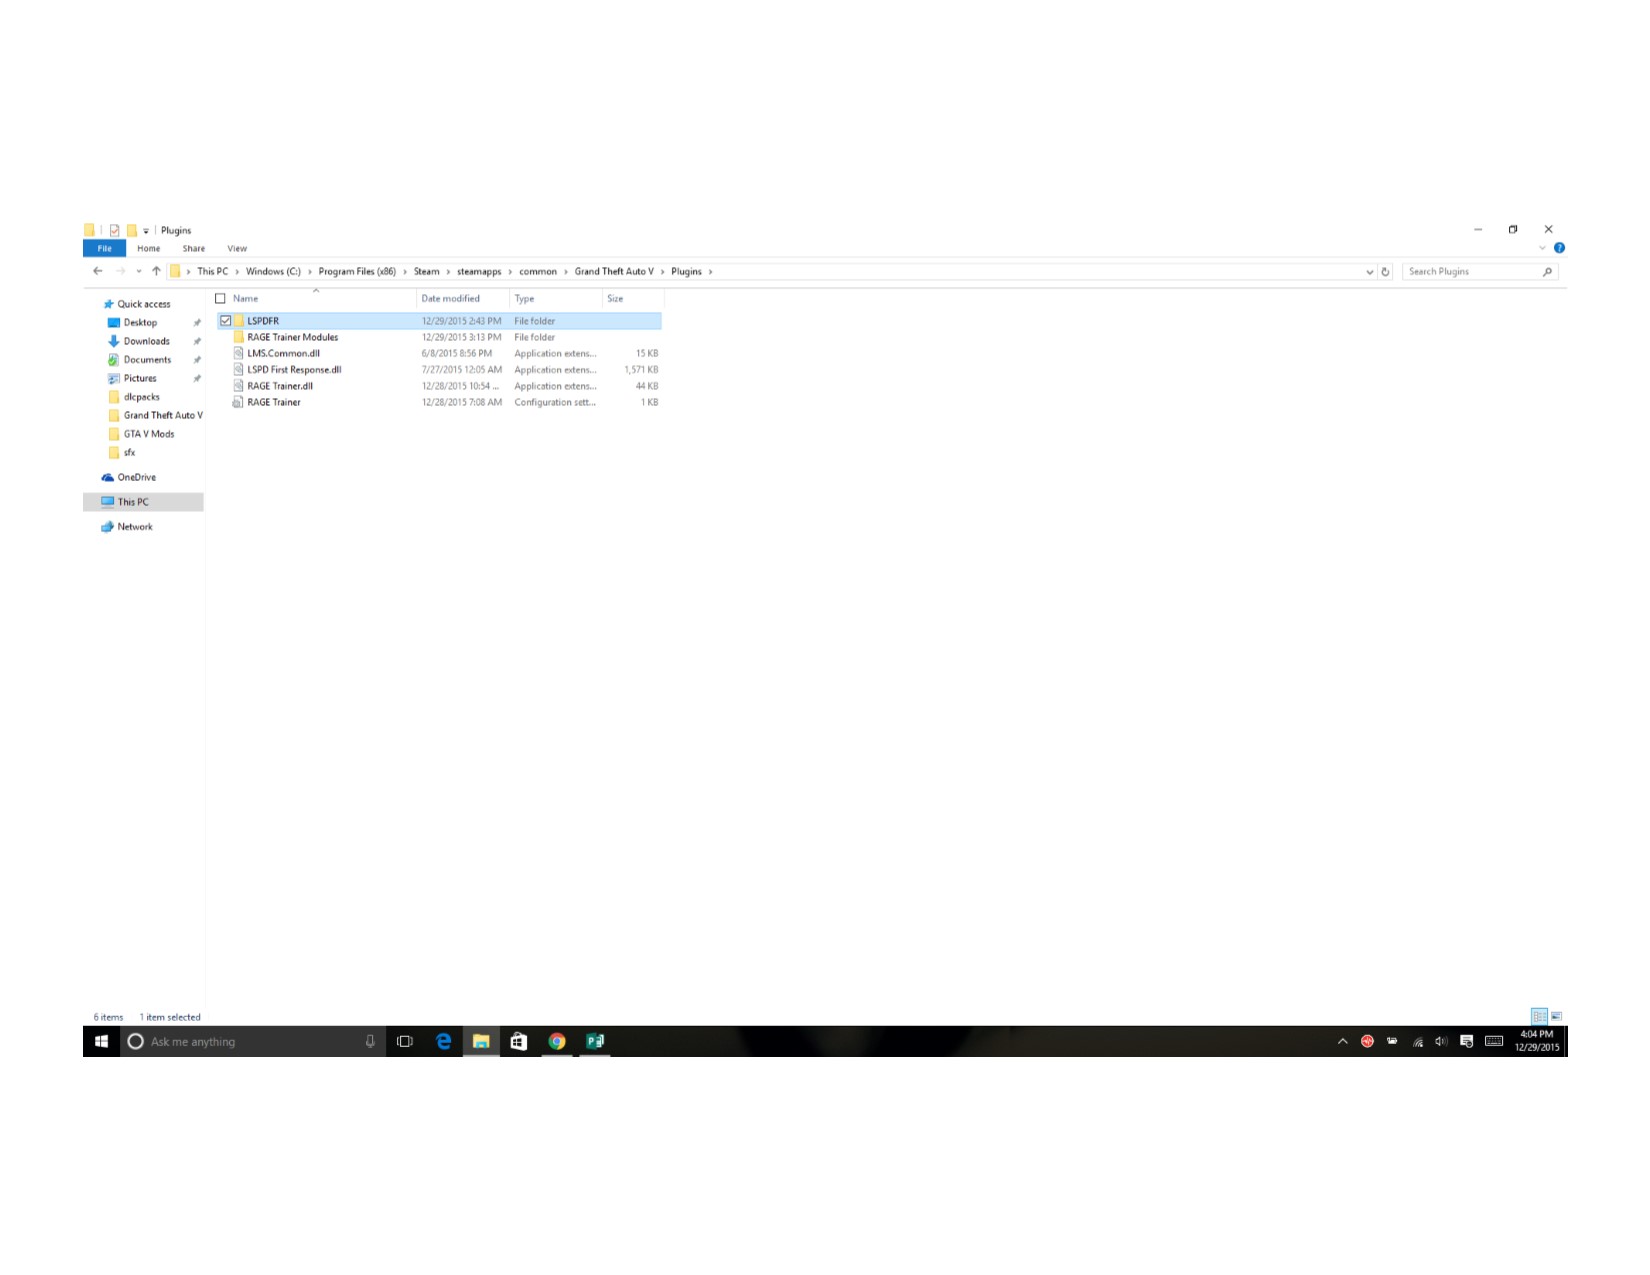The image size is (1650, 1275).
Task: Open Explorer help with the question mark icon
Action: (1559, 248)
